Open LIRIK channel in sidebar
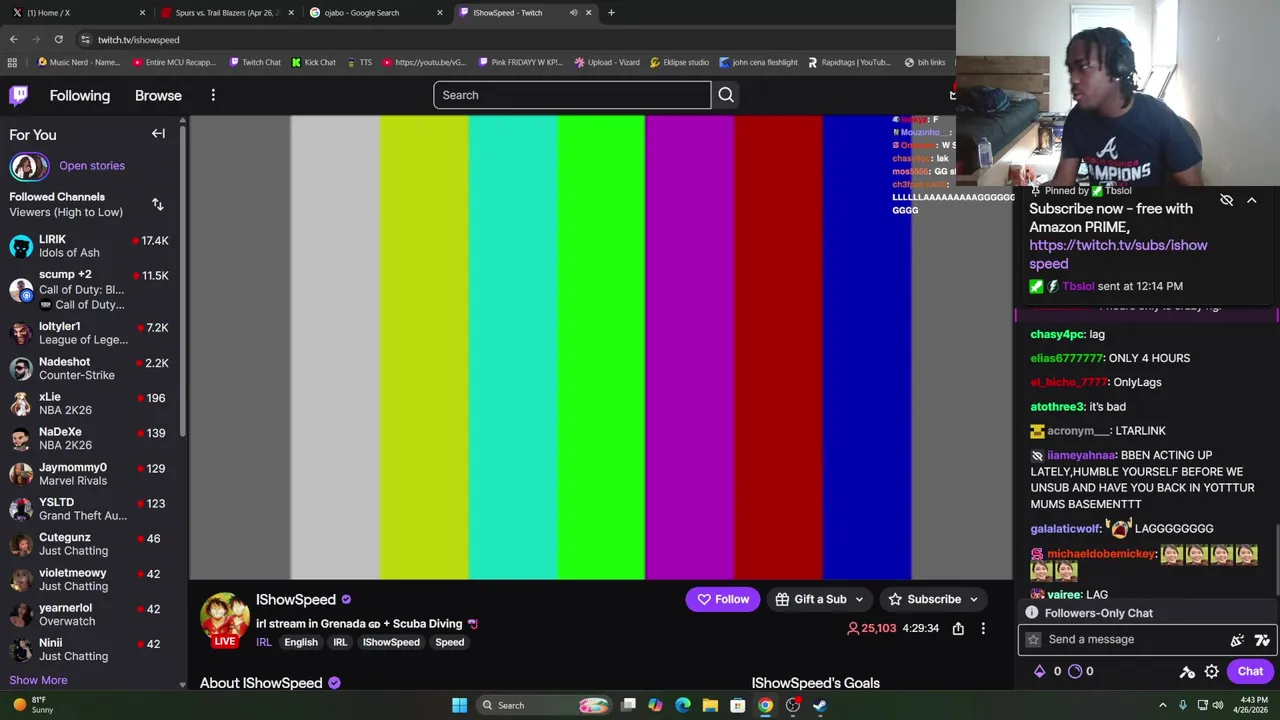This screenshot has width=1280, height=720. click(x=90, y=246)
